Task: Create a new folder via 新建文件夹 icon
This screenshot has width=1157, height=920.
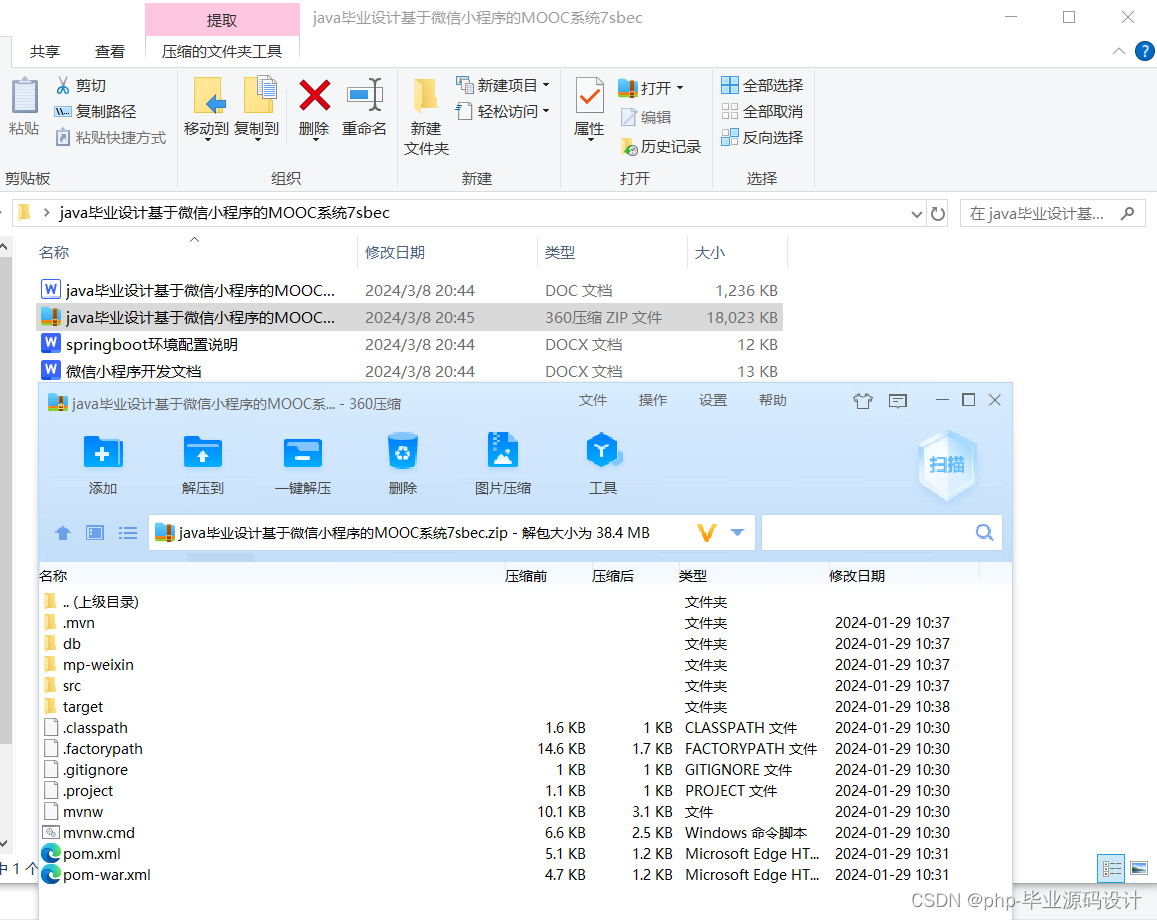Action: (x=425, y=113)
